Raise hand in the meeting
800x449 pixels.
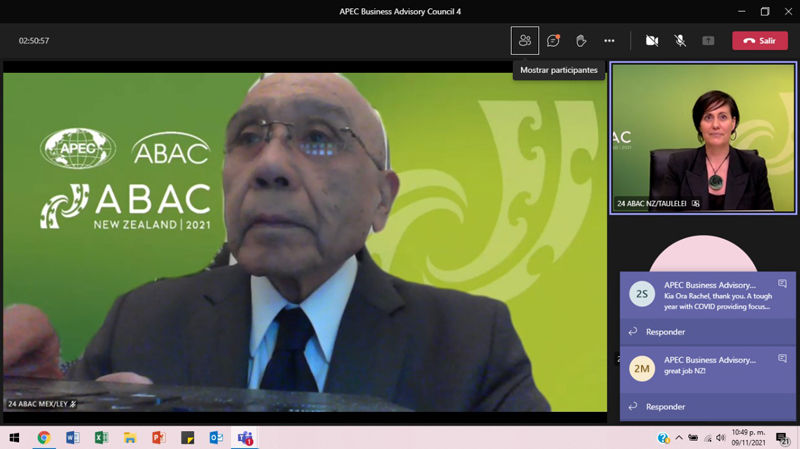pos(581,40)
